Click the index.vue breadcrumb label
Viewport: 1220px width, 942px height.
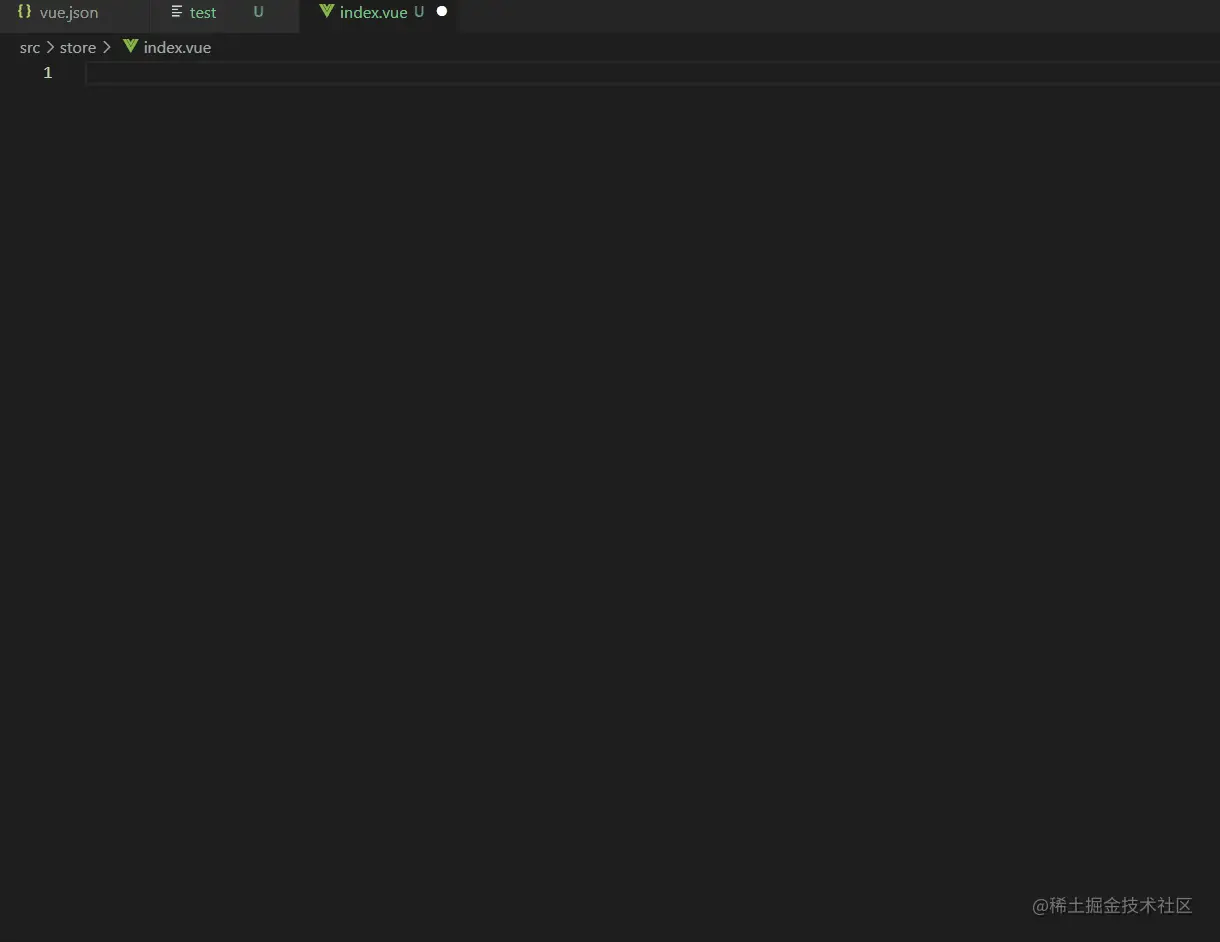click(177, 47)
